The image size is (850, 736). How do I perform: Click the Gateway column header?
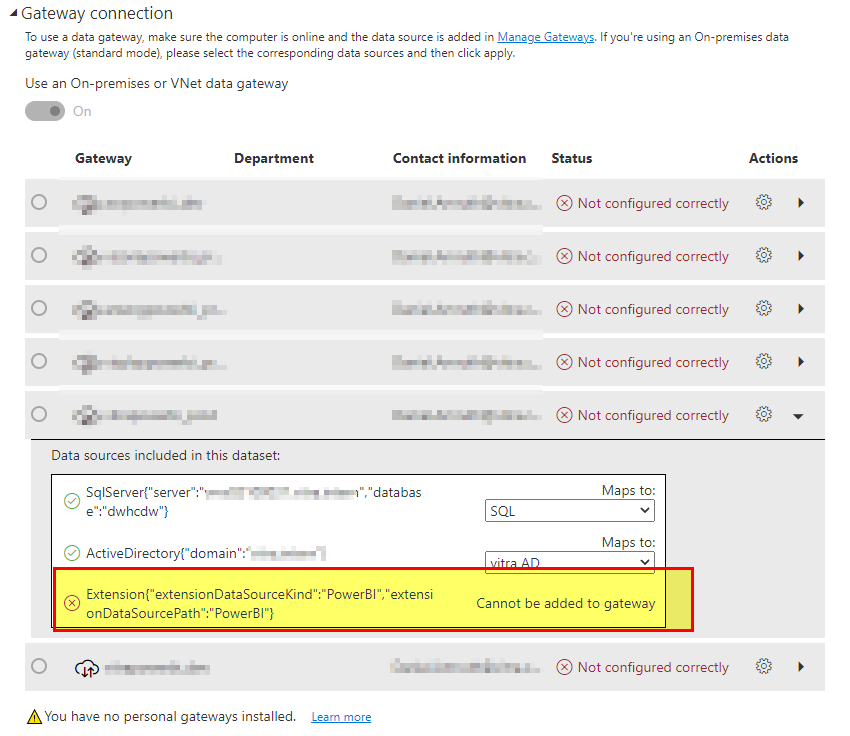point(104,158)
